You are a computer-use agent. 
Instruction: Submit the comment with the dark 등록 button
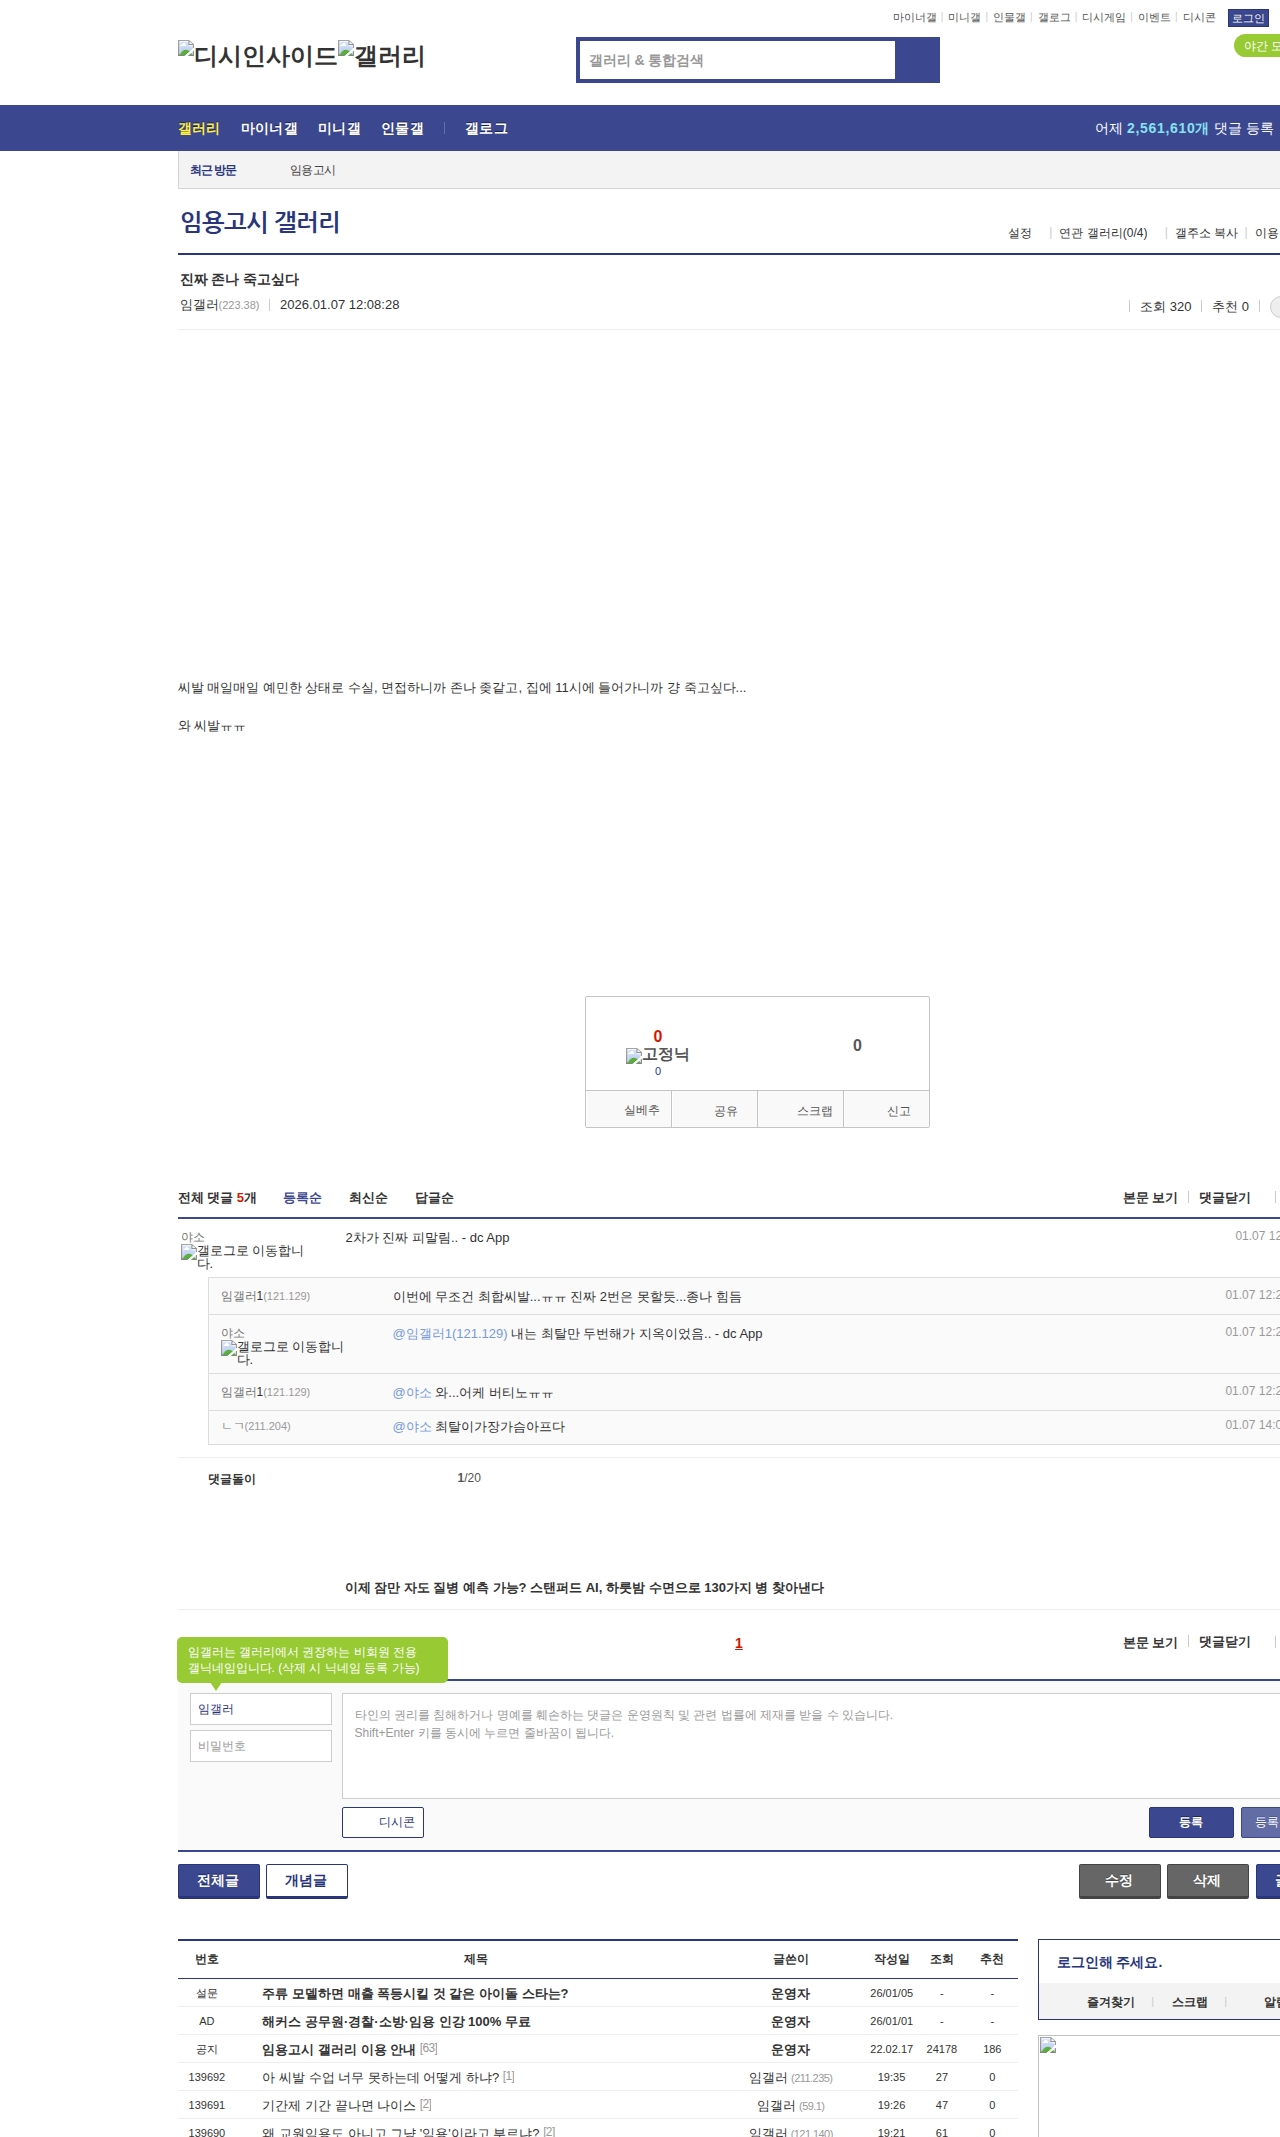pyautogui.click(x=1191, y=1822)
